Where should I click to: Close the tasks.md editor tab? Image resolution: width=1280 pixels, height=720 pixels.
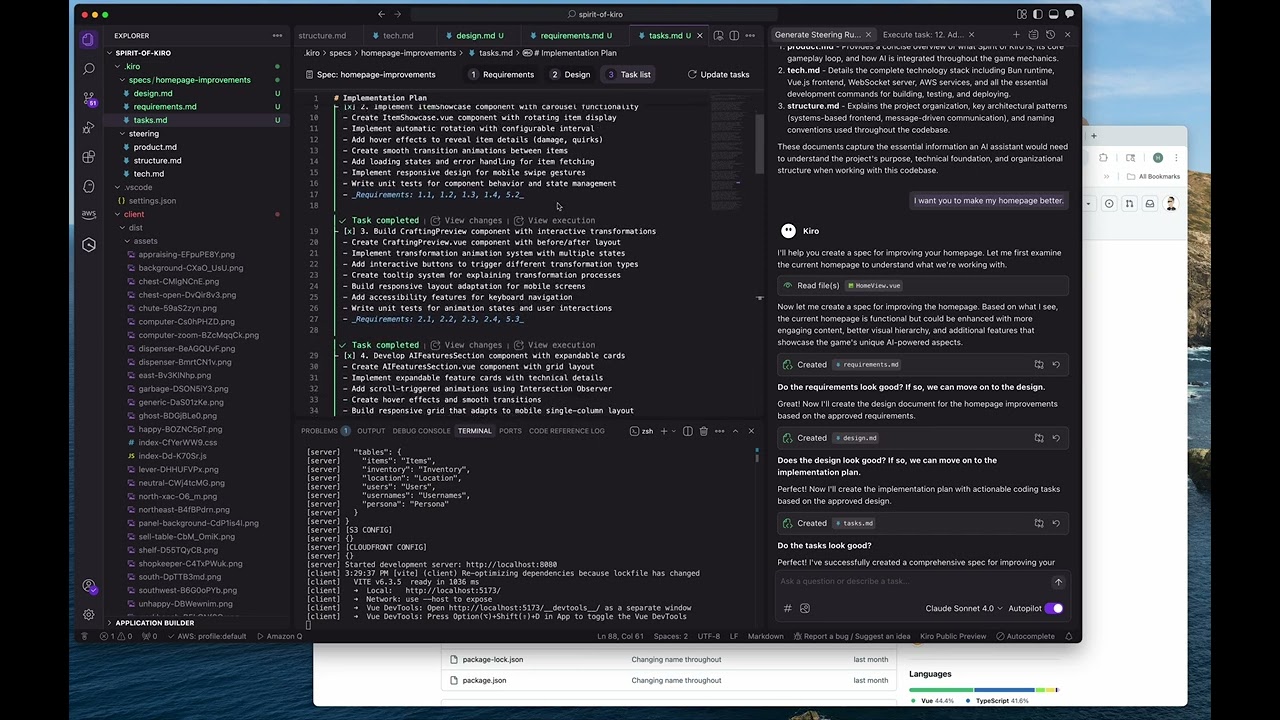[x=700, y=35]
